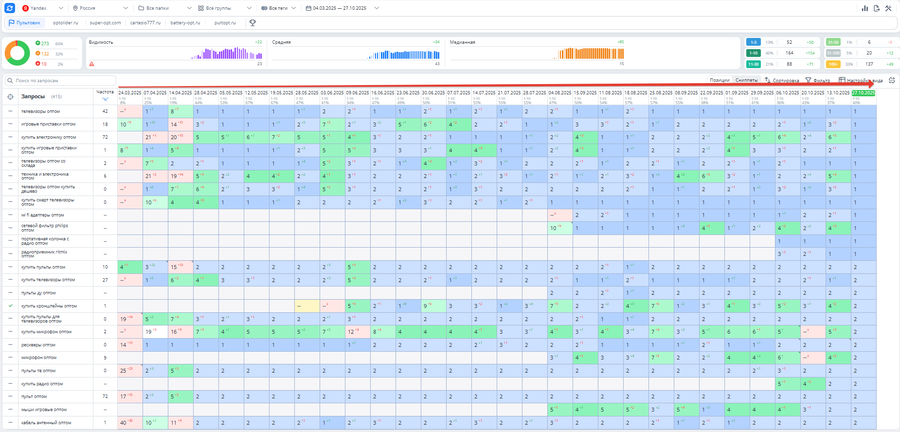The width and height of the screenshot is (900, 432).
Task: Click the target icon beside Запросы header
Action: click(x=10, y=96)
